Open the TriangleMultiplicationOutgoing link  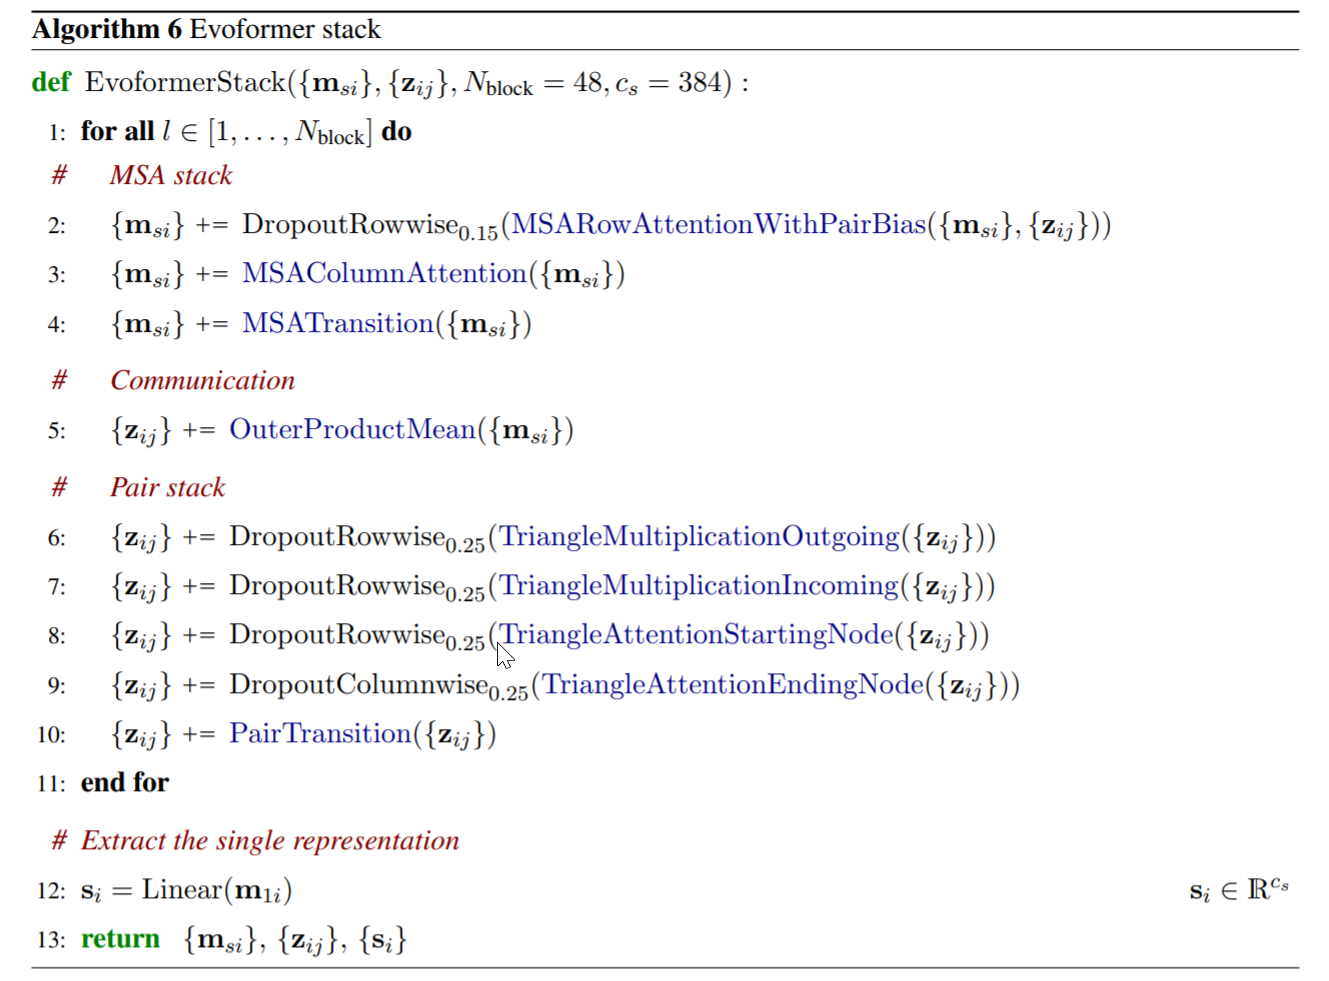click(x=700, y=536)
